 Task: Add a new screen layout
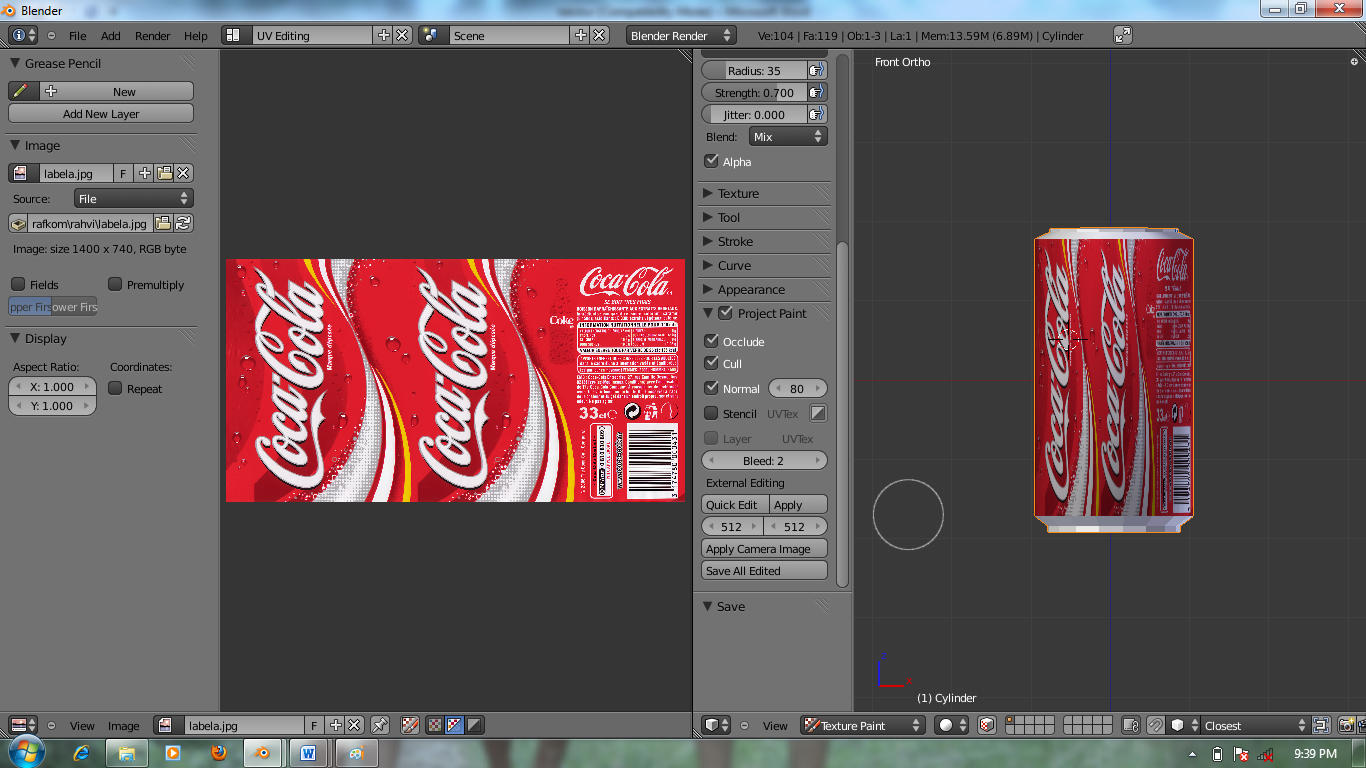(x=383, y=35)
